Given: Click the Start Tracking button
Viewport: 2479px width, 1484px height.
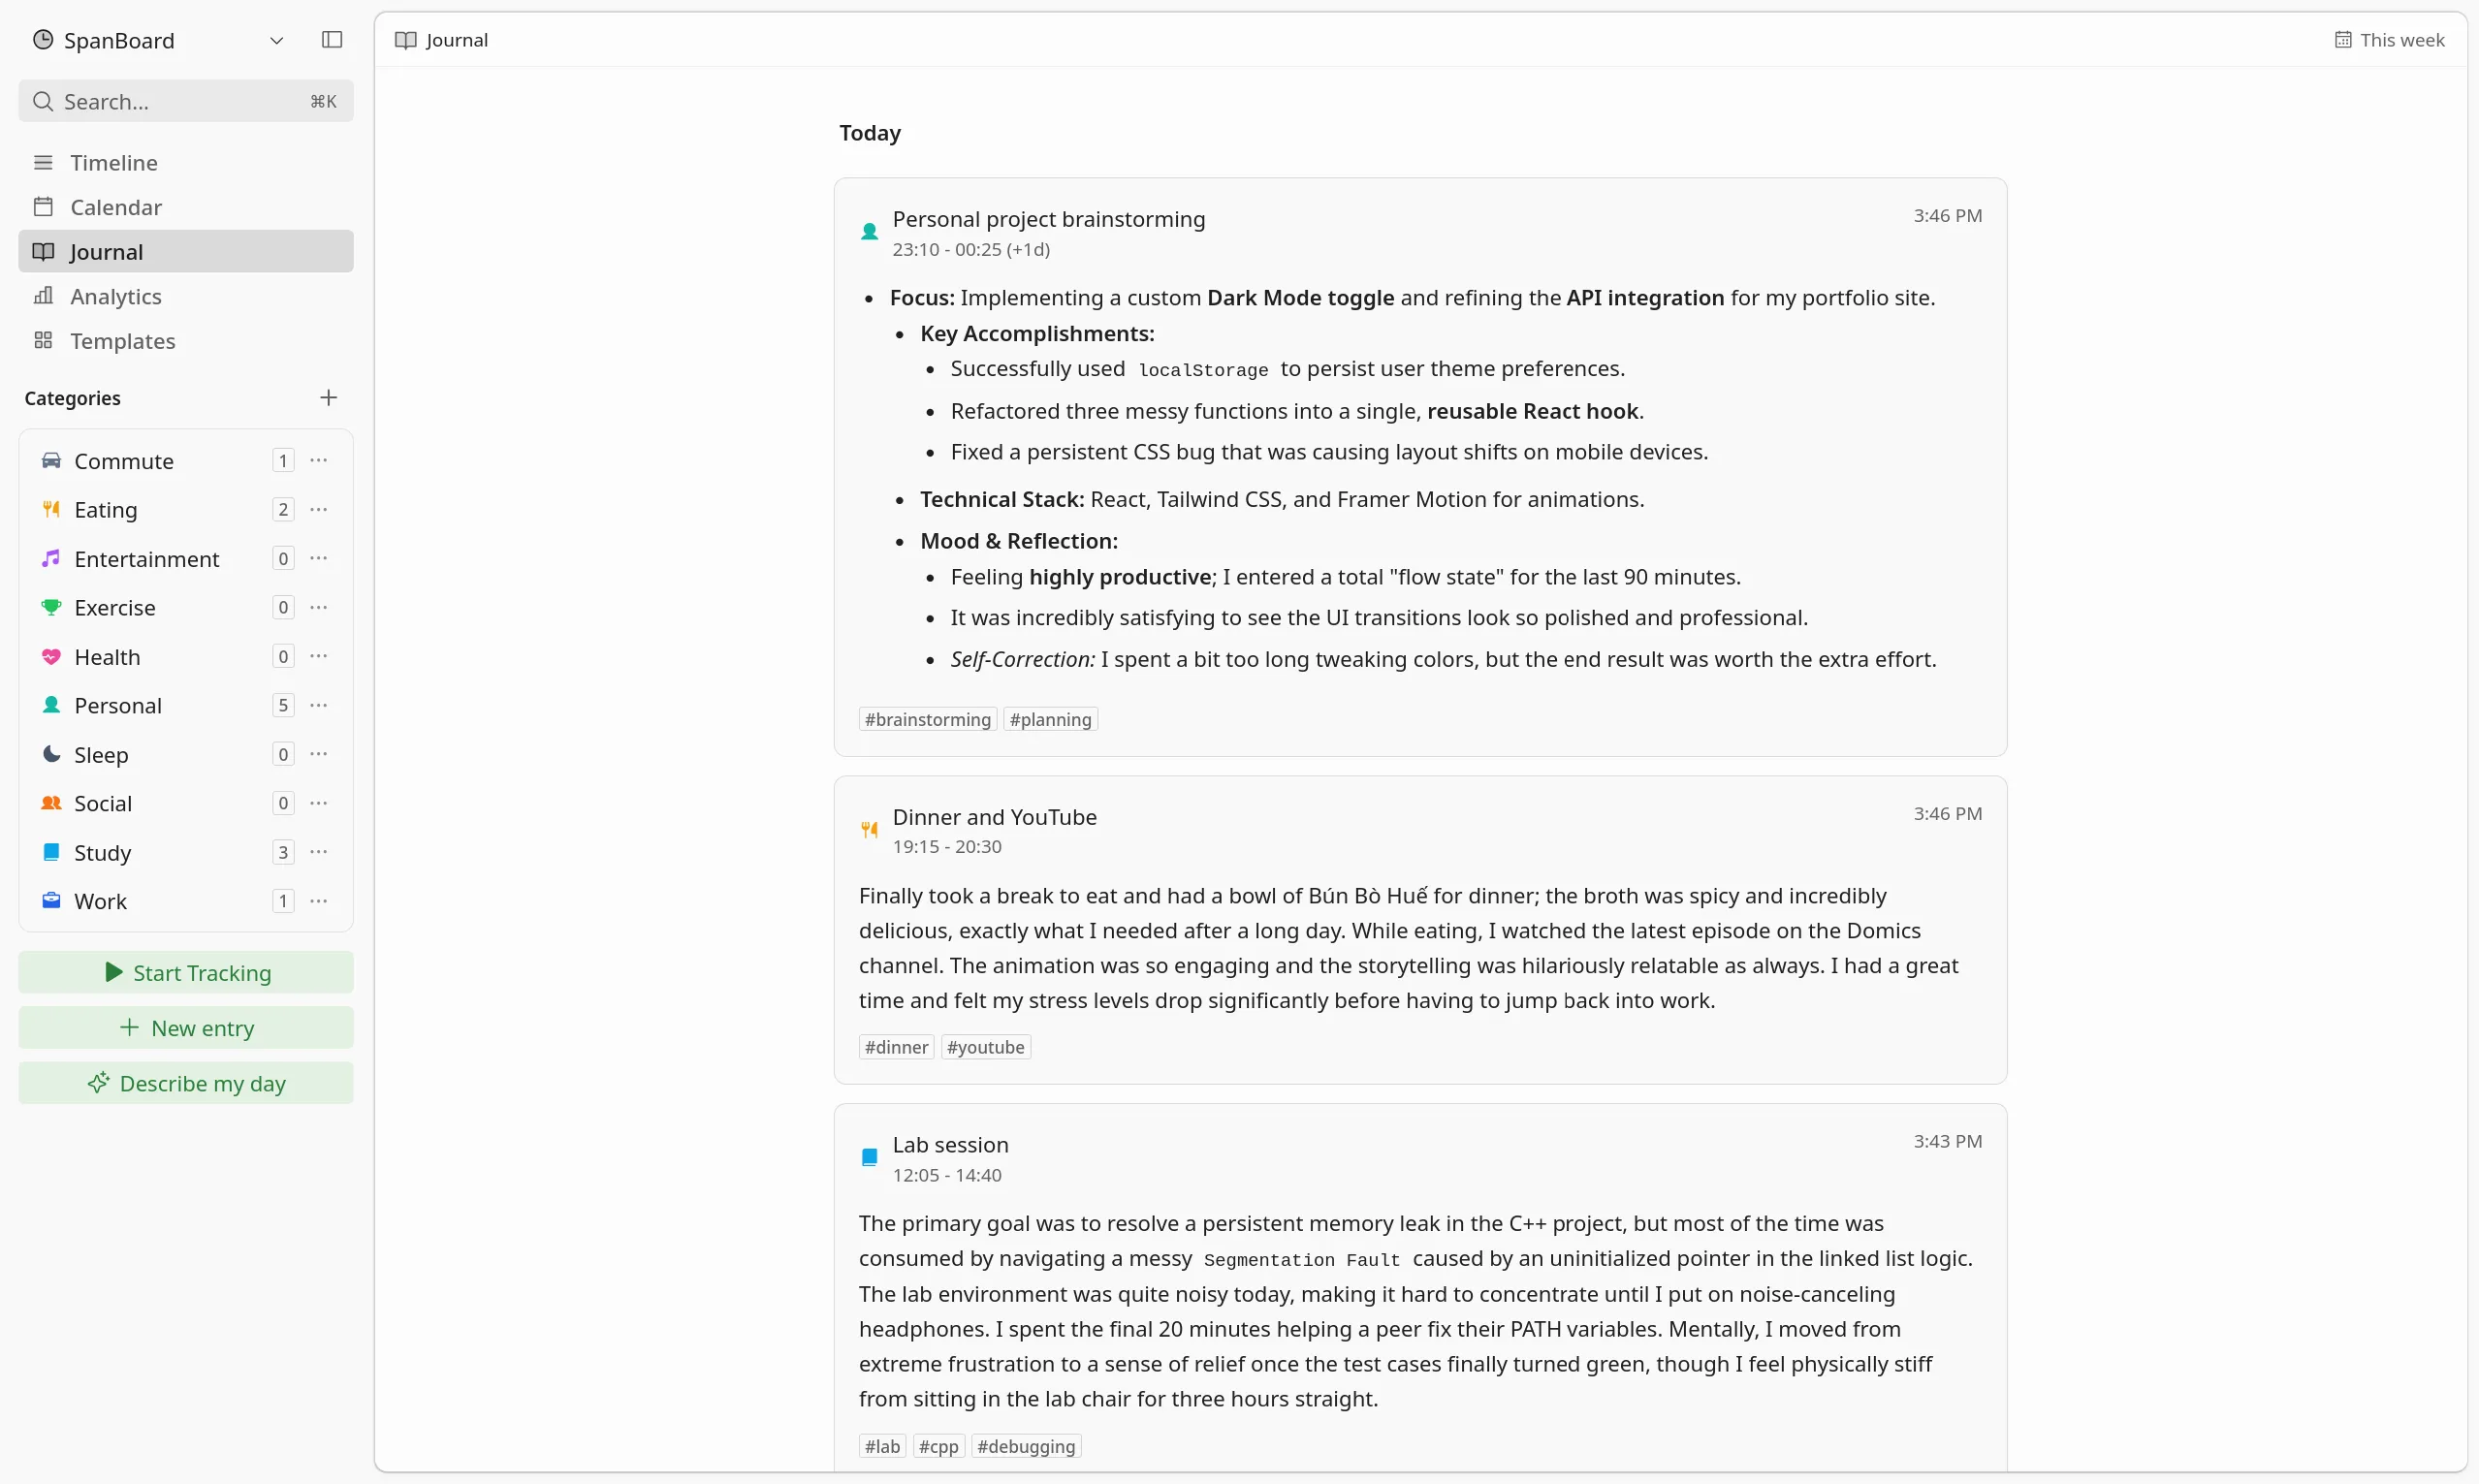Looking at the screenshot, I should tap(186, 973).
